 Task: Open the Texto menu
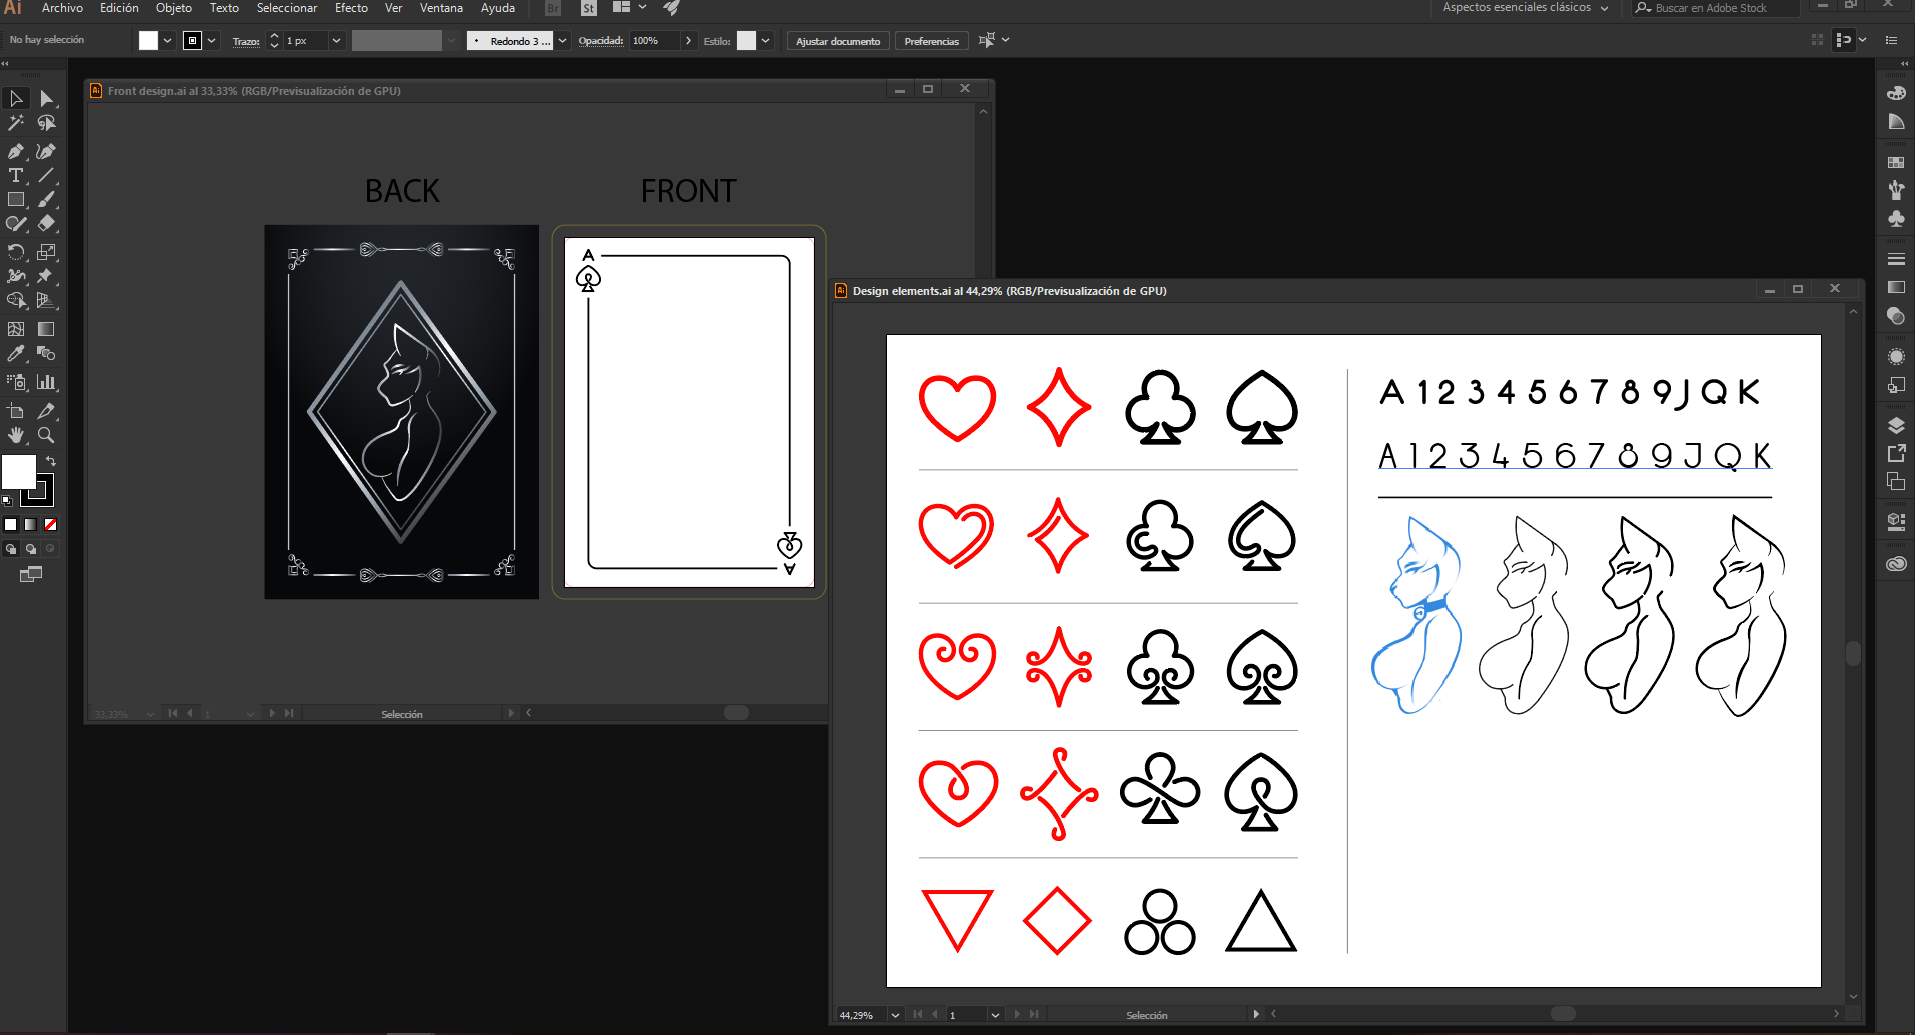click(x=224, y=8)
